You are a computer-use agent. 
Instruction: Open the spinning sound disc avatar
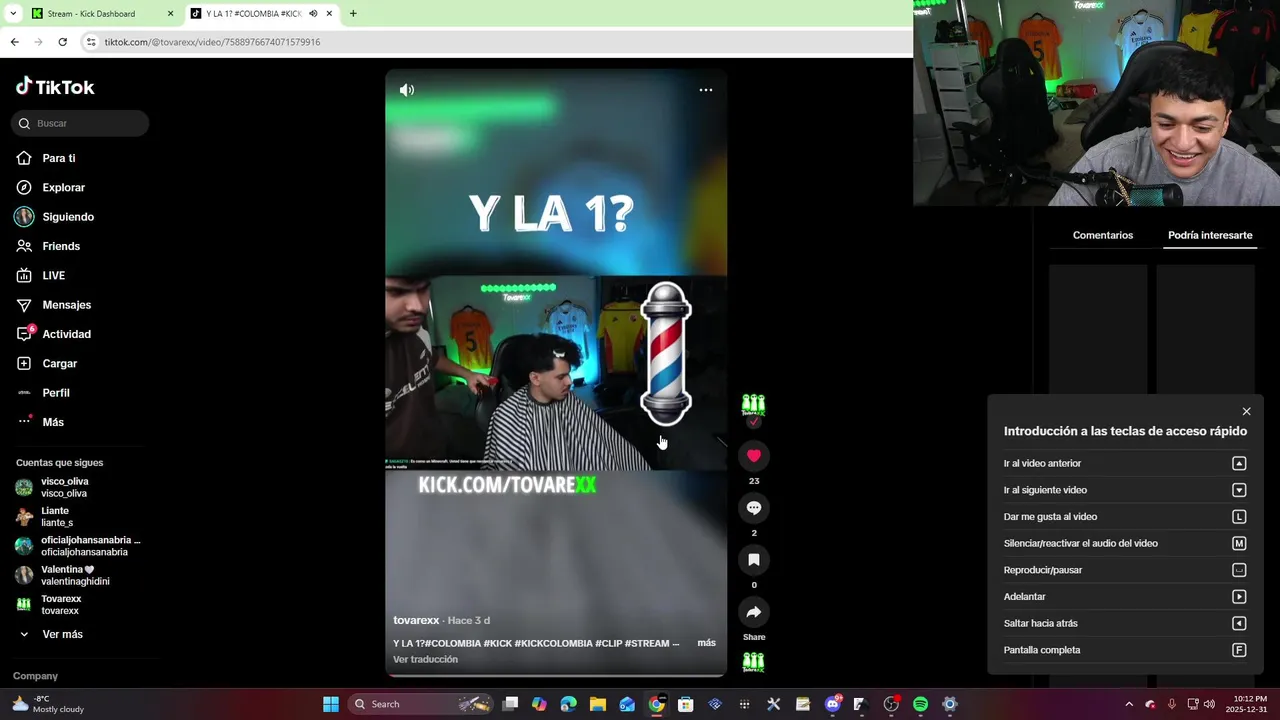tap(753, 662)
